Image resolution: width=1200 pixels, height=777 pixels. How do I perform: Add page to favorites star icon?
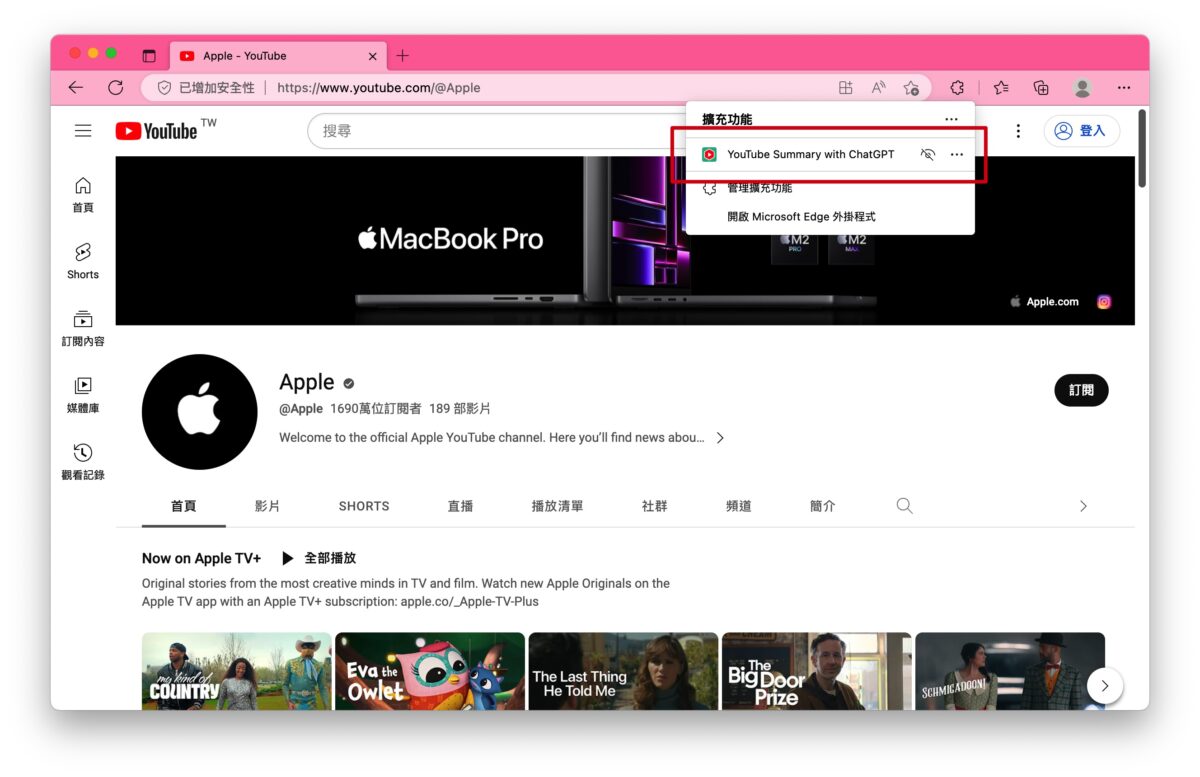coord(911,88)
